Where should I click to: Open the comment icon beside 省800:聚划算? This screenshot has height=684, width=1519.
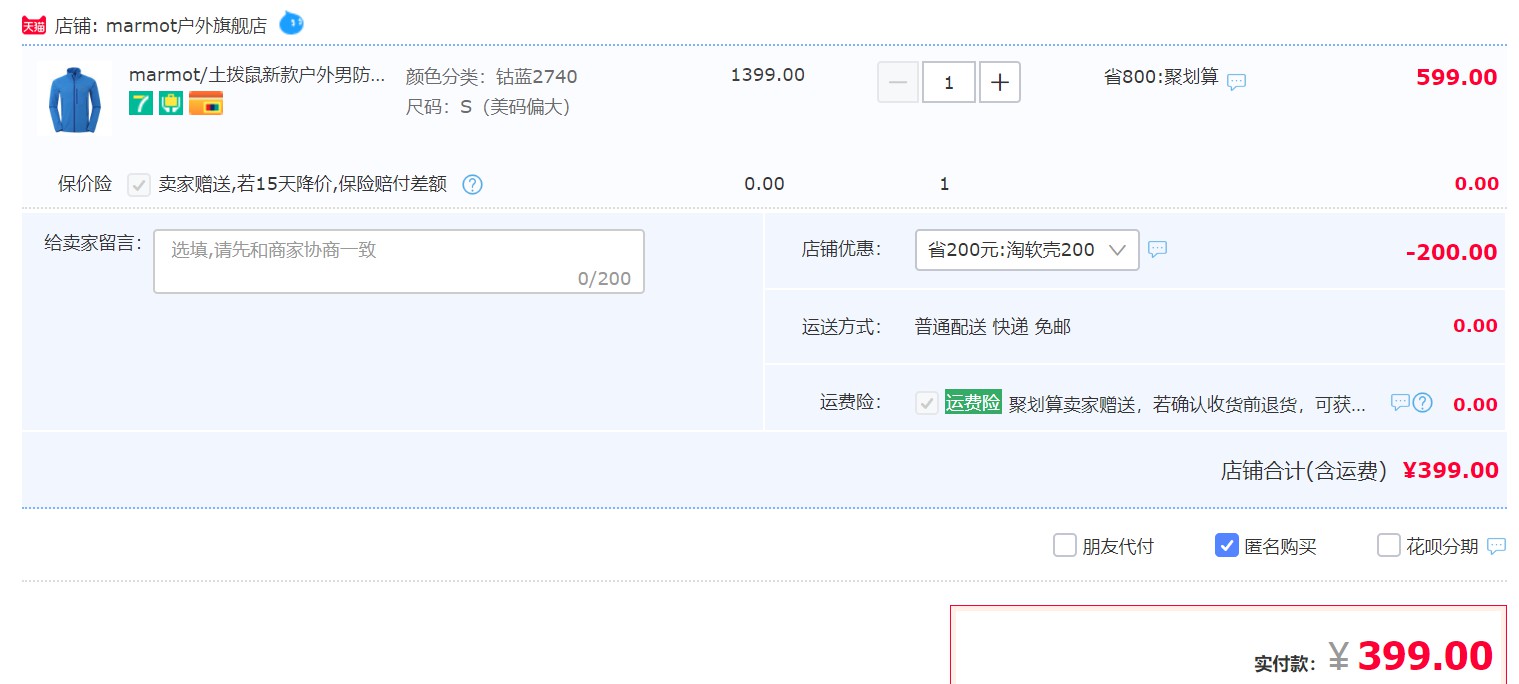point(1237,82)
